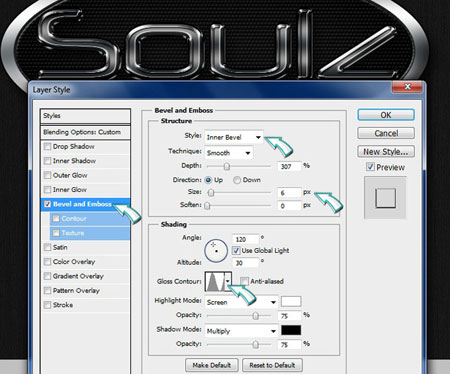Enable the Texture sub-option checkbox
Image resolution: width=450 pixels, height=374 pixels.
tap(56, 233)
